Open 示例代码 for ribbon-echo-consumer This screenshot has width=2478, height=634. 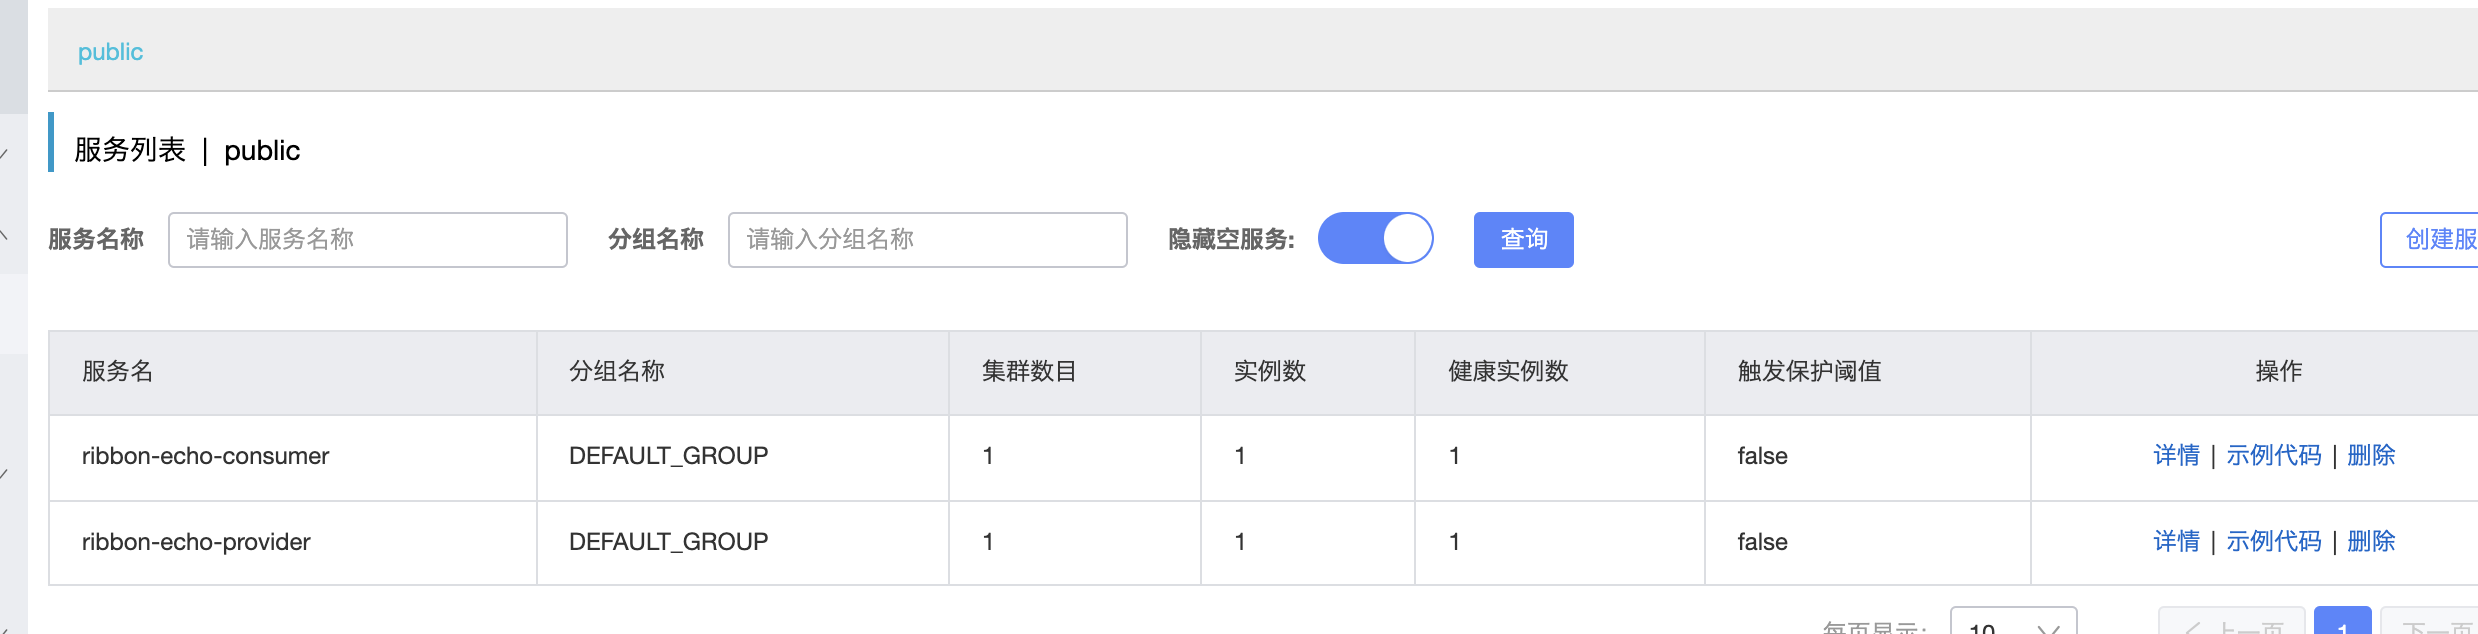(x=2273, y=456)
